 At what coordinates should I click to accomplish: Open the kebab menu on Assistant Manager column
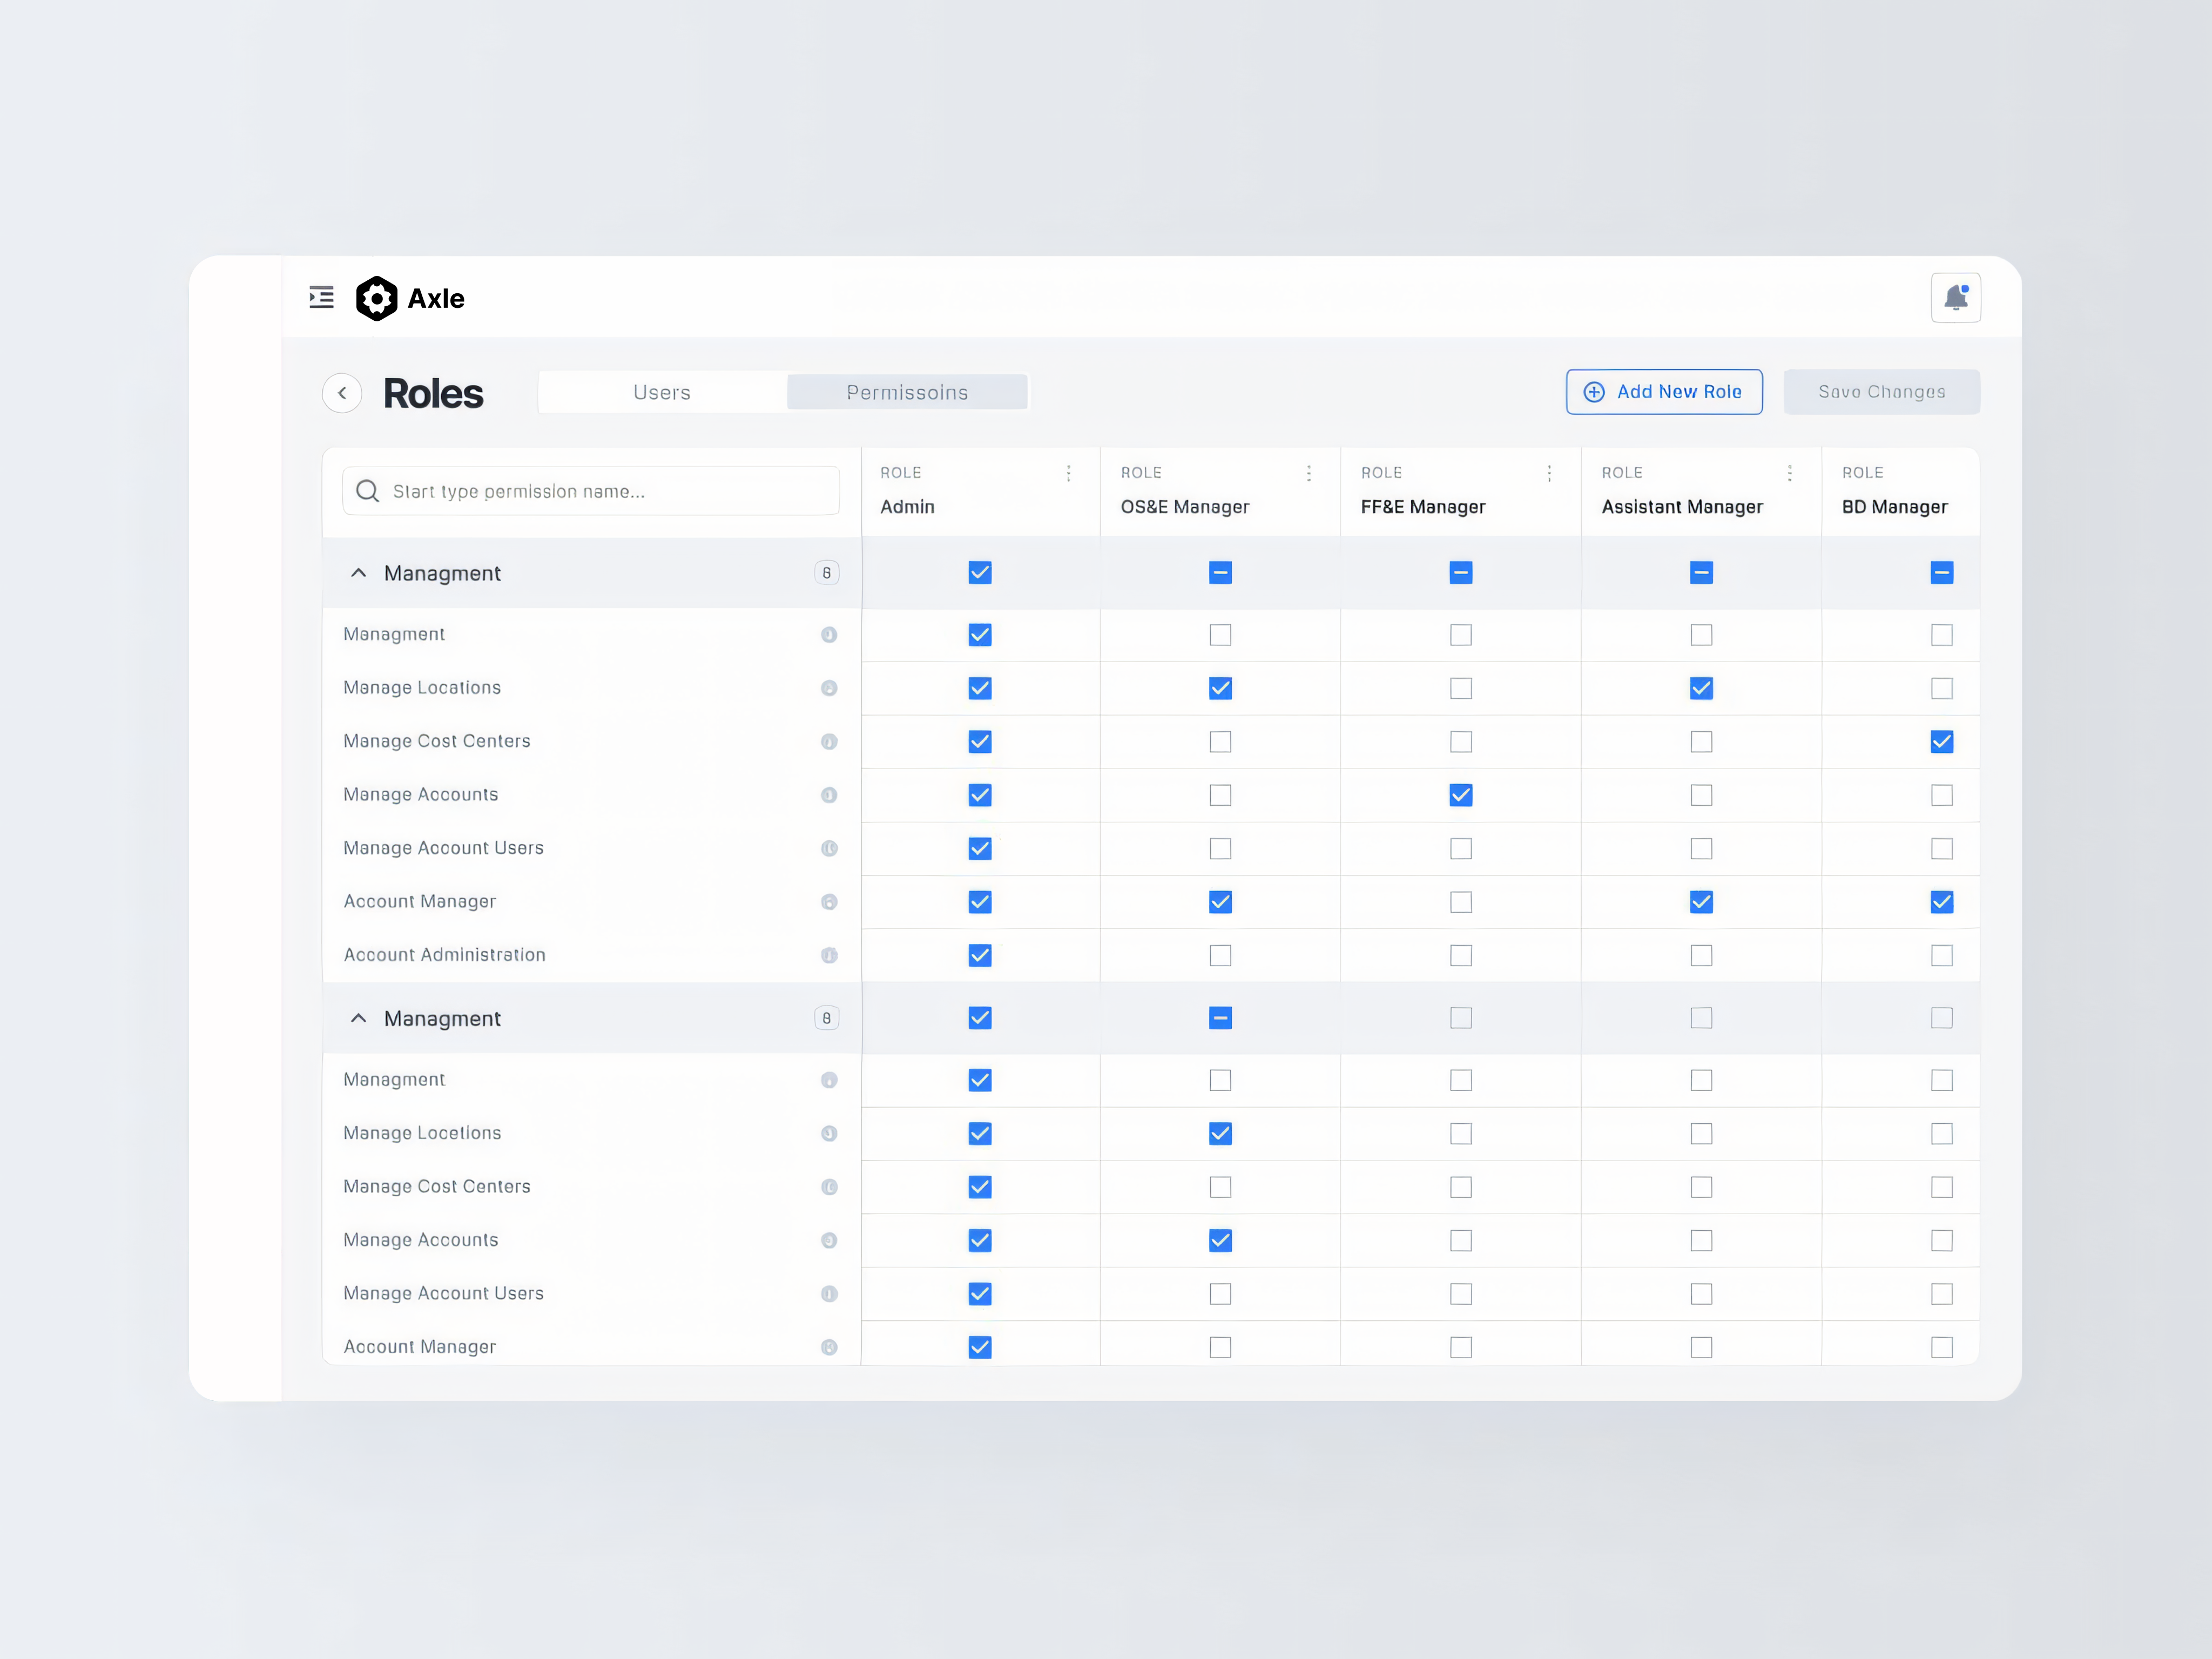coord(1790,473)
